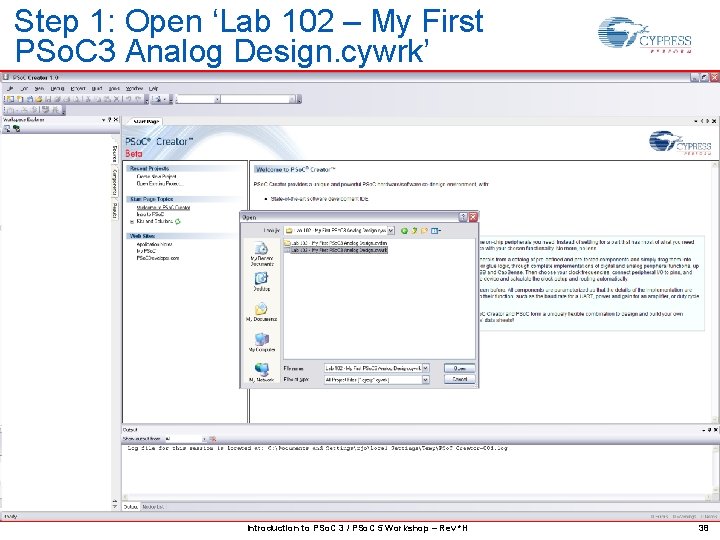Click the Undo toolbar icon

[129, 99]
